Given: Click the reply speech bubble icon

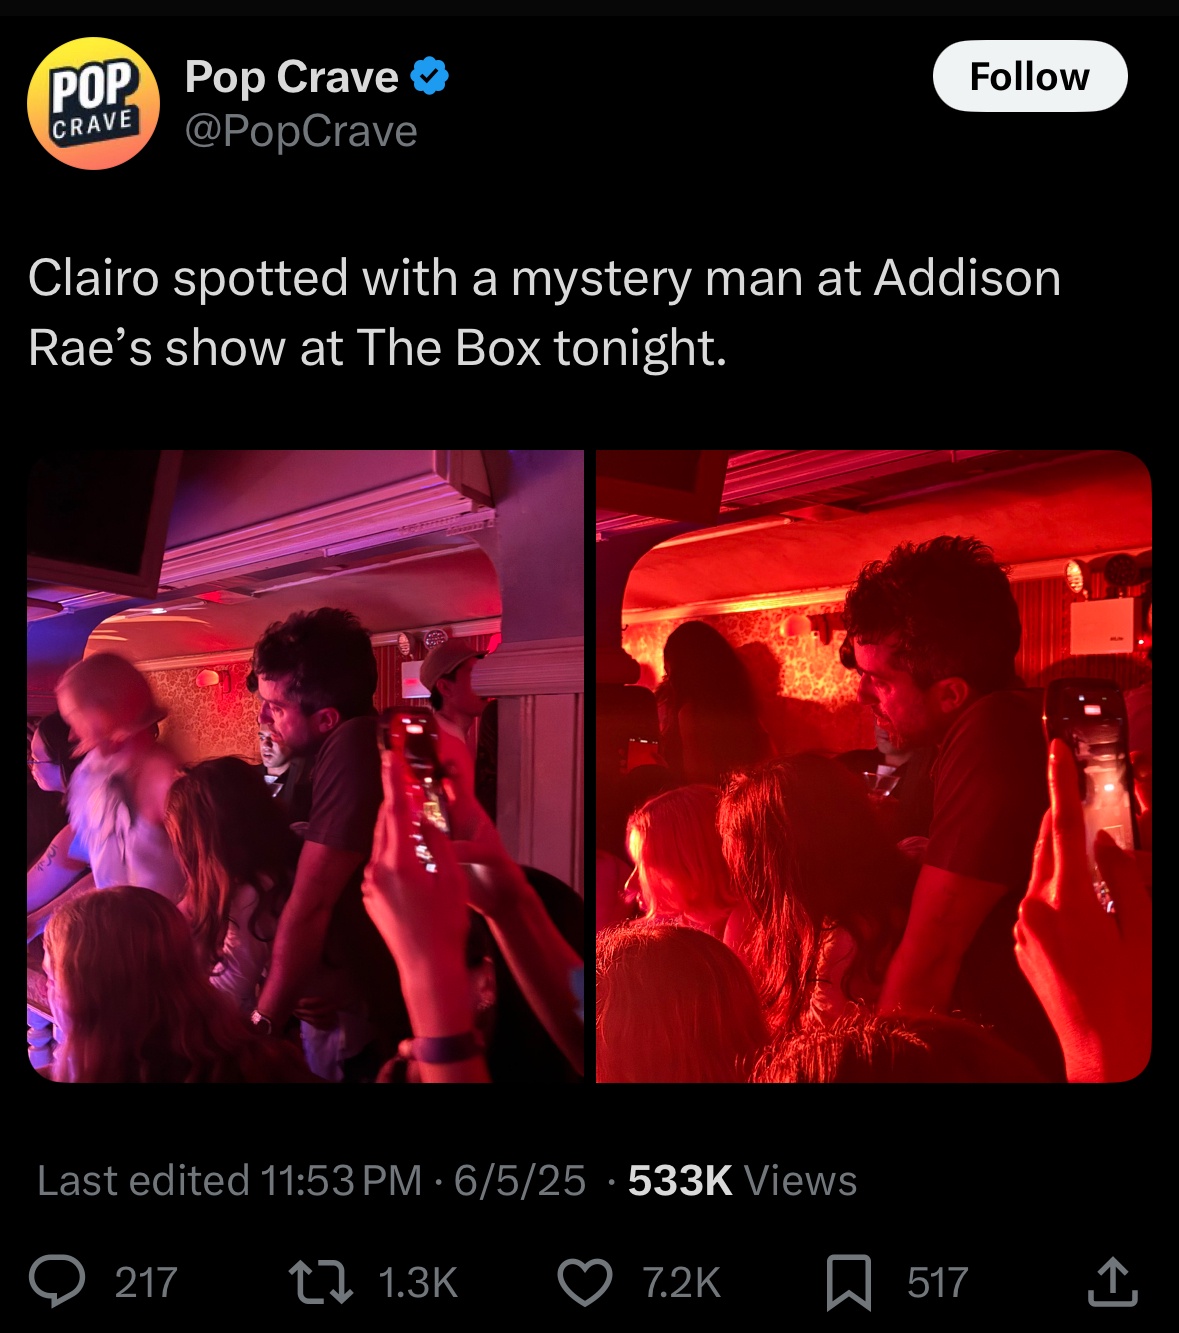Looking at the screenshot, I should pyautogui.click(x=57, y=1282).
